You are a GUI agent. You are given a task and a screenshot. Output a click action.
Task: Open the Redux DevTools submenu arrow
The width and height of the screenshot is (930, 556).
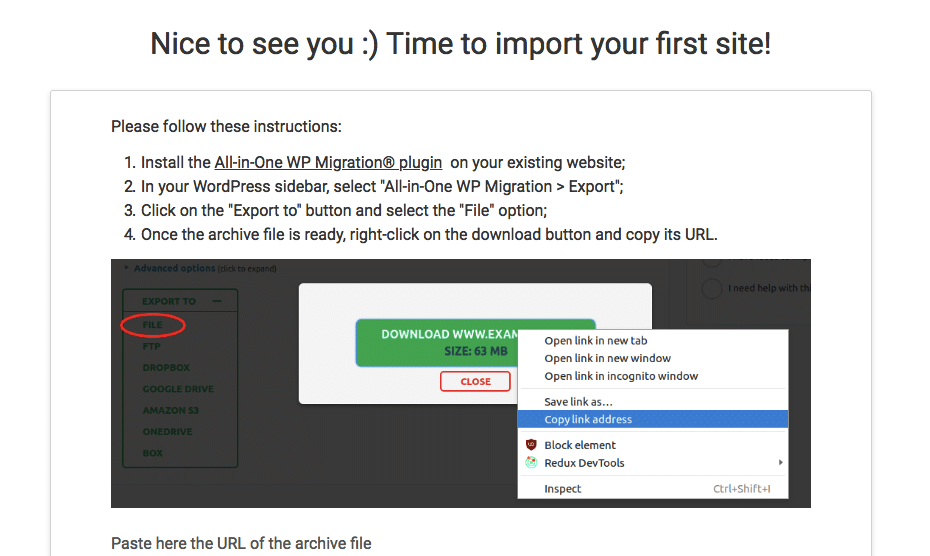coord(780,463)
